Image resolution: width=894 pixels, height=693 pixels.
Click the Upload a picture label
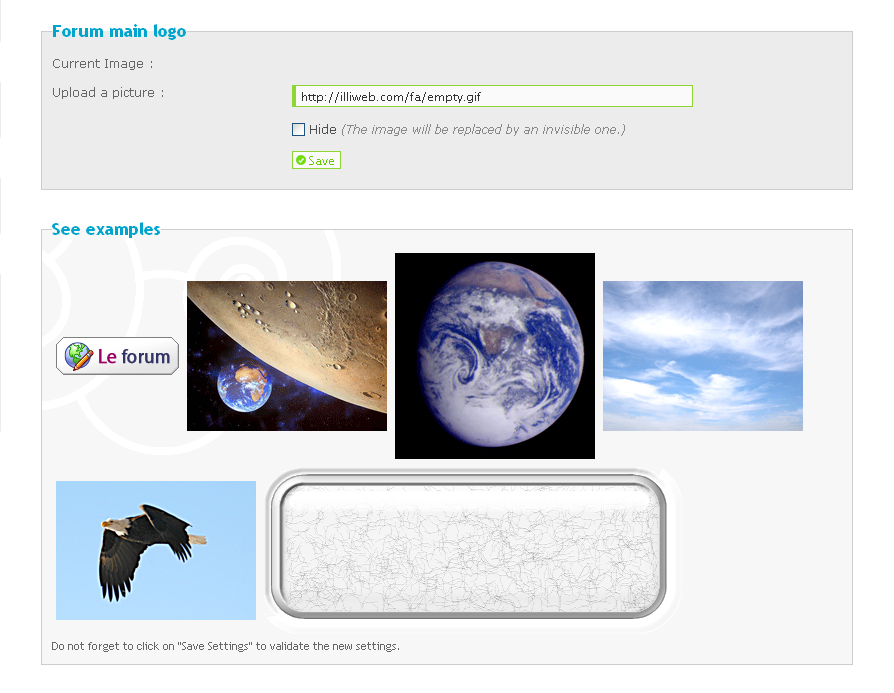[108, 93]
